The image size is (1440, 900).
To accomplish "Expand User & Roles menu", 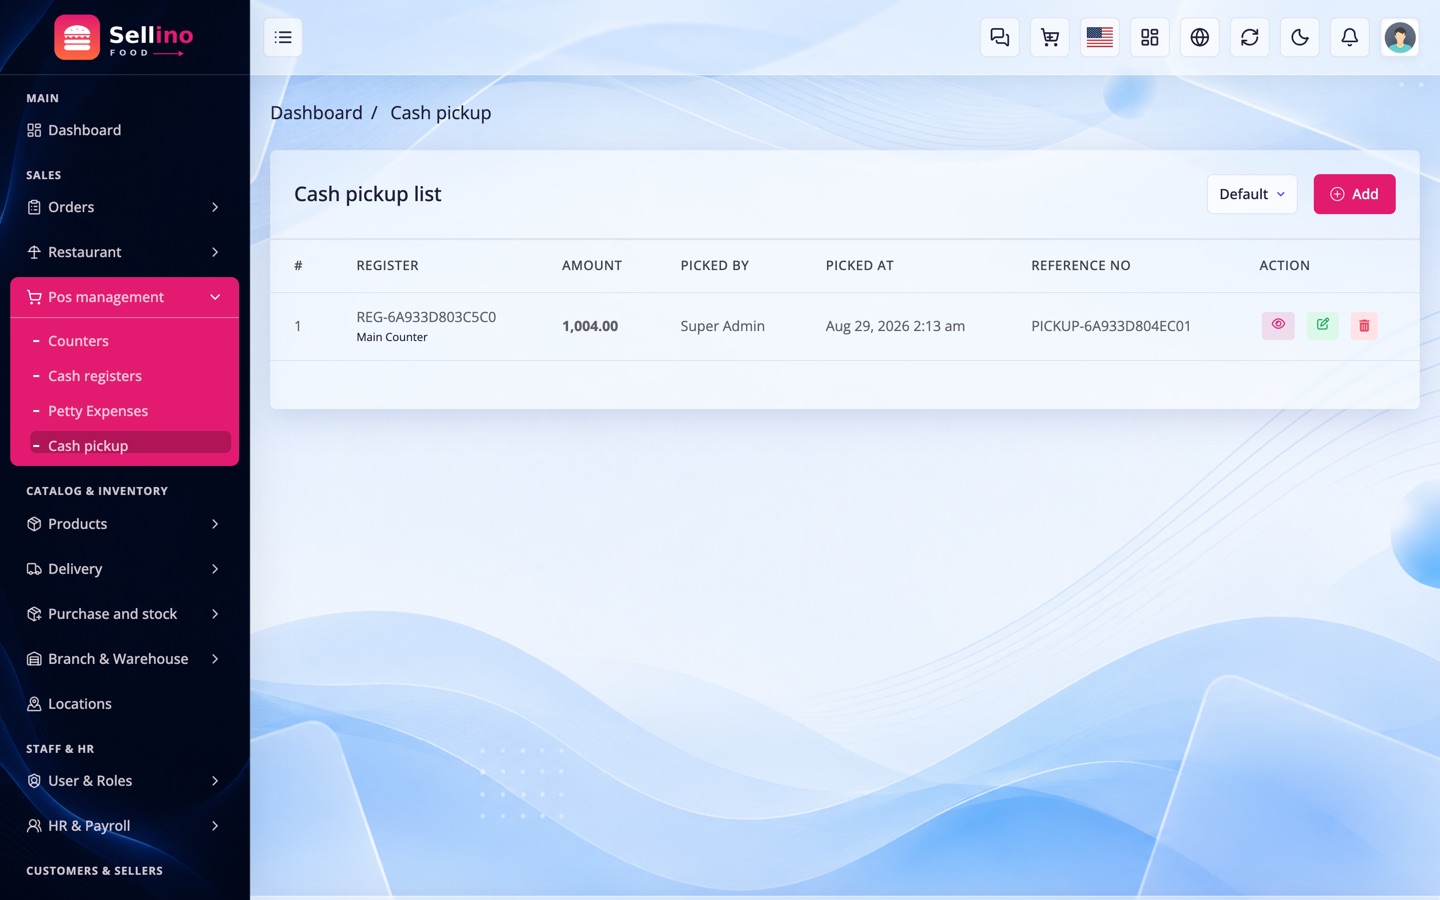I will 124,781.
